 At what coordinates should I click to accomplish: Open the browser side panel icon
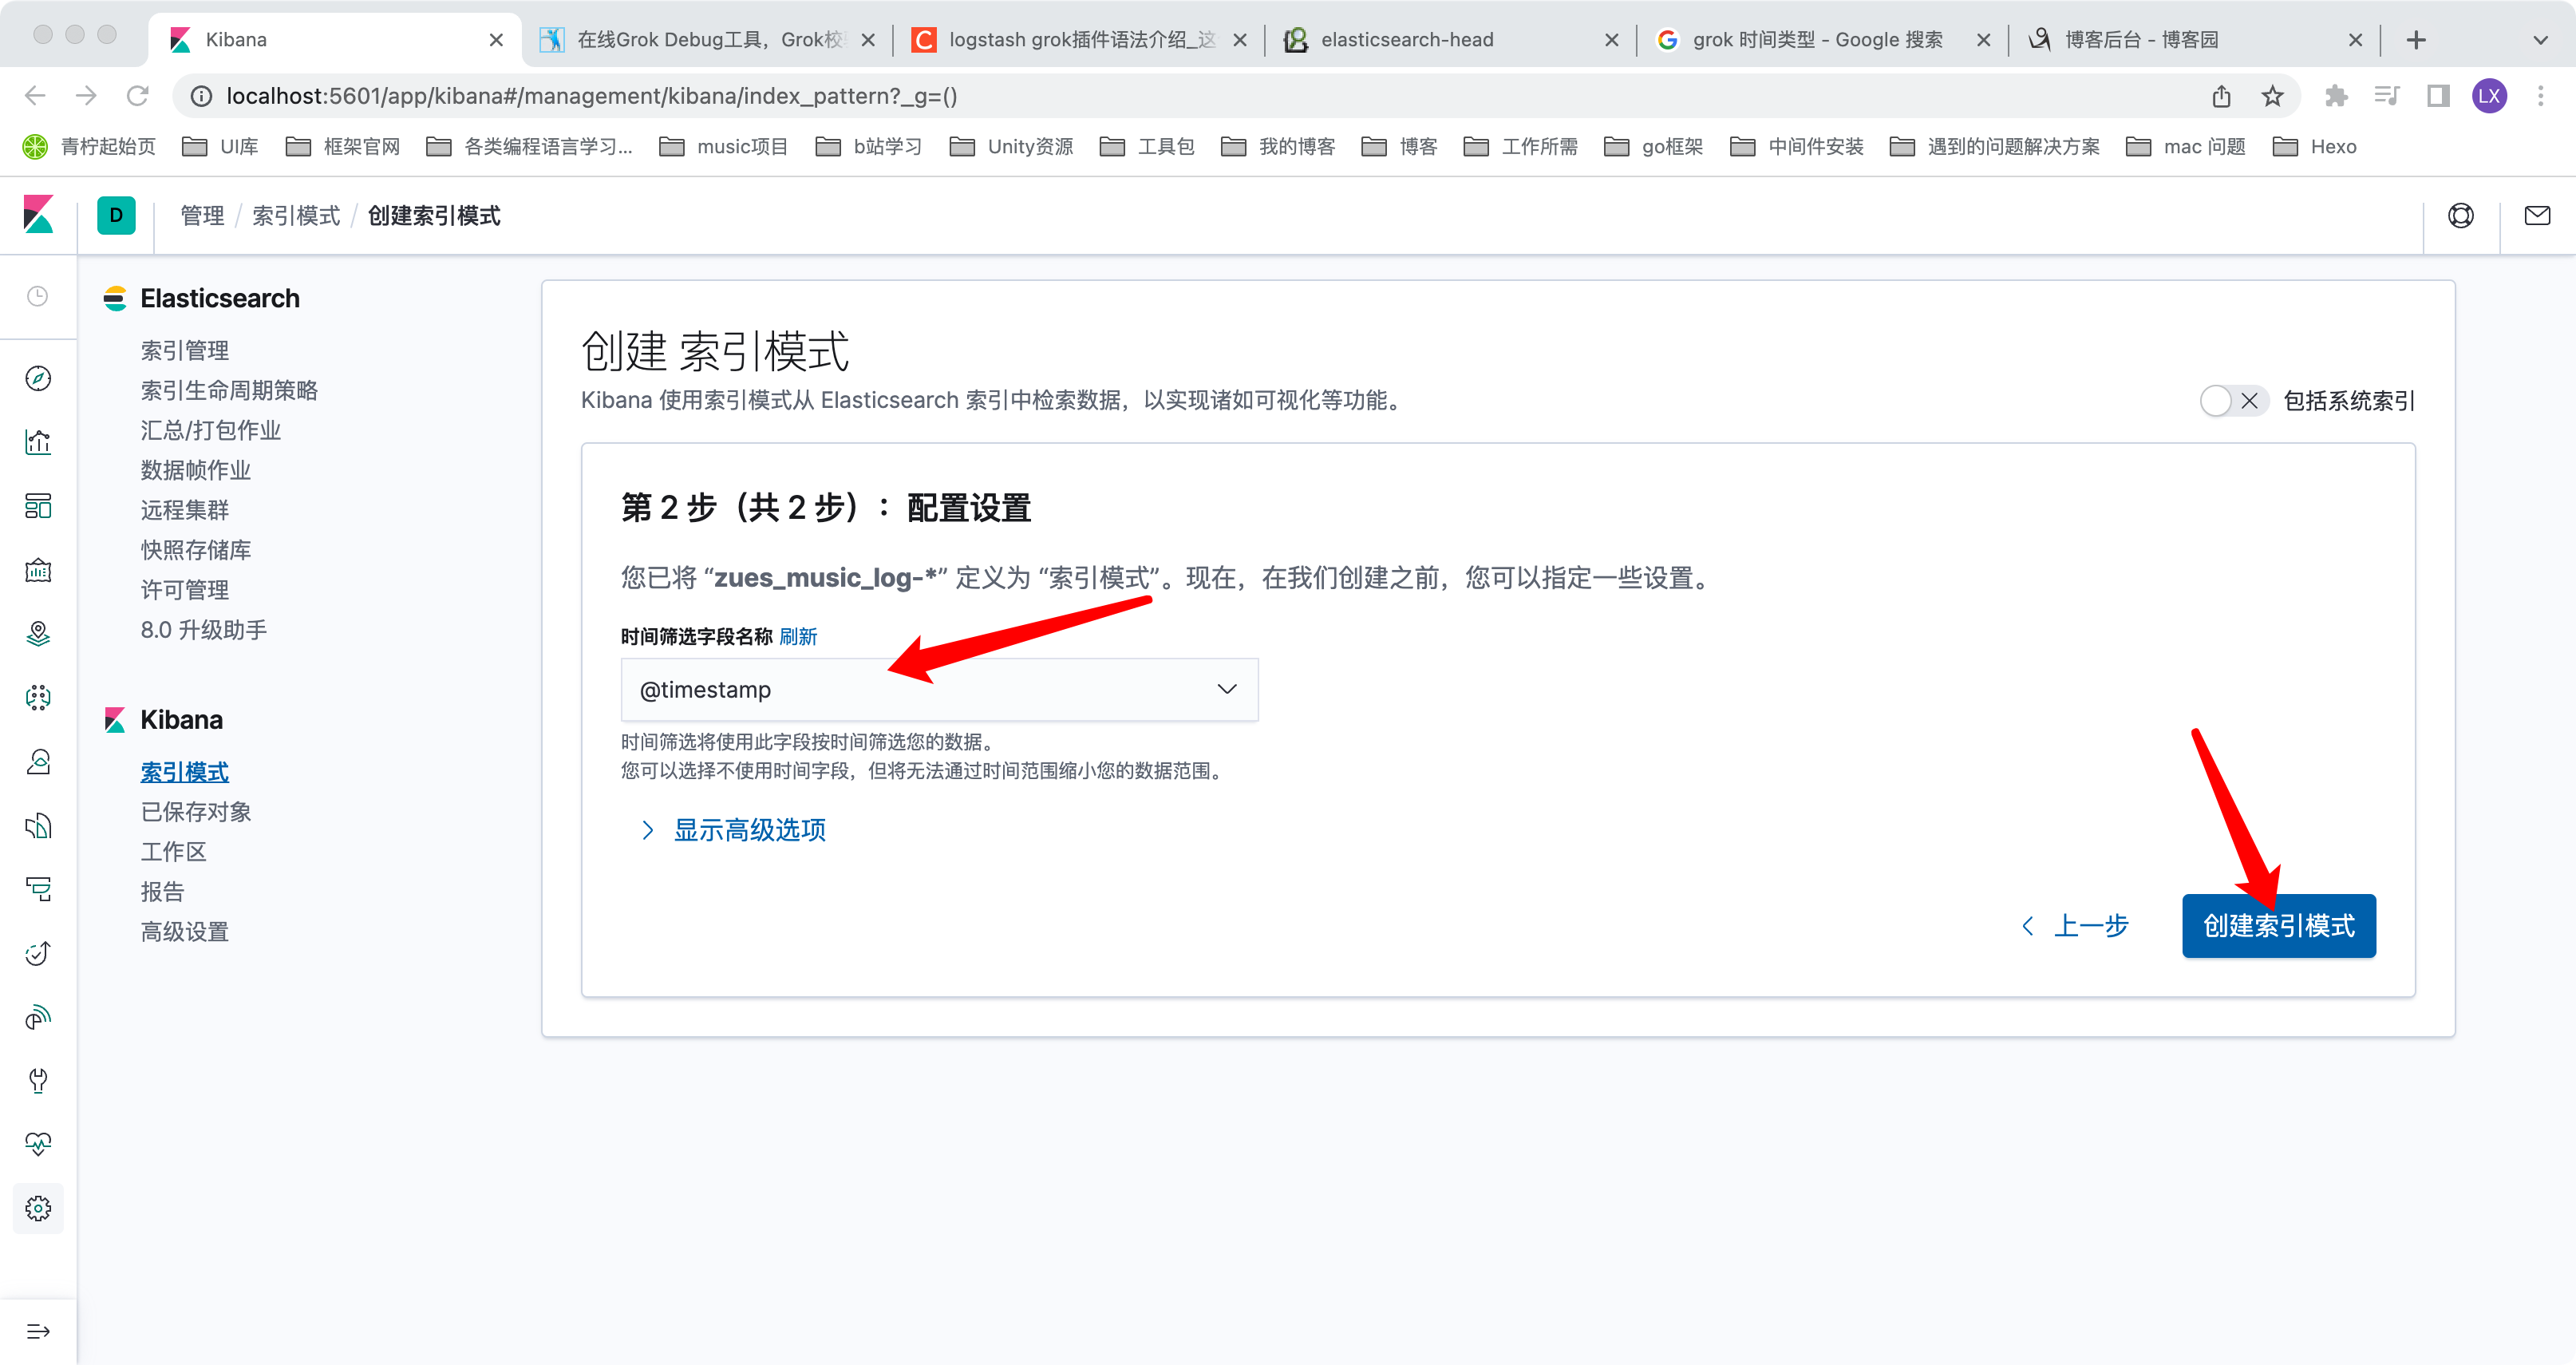tap(2438, 96)
